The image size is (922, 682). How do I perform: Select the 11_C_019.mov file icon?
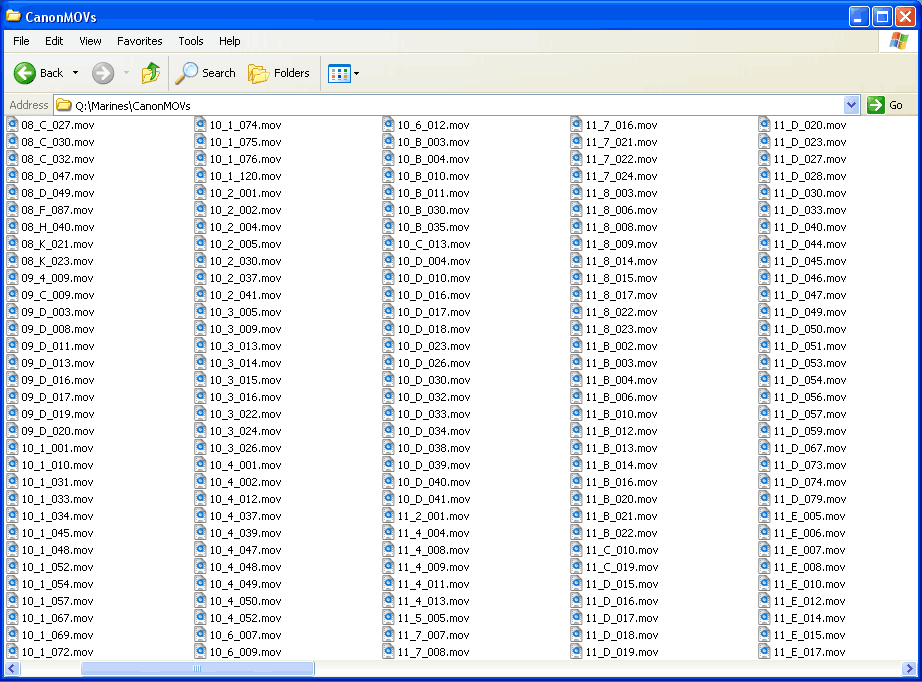click(576, 567)
